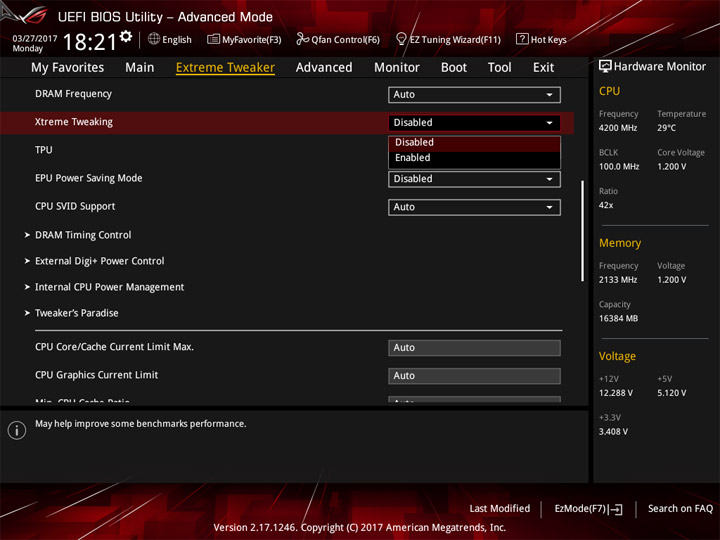Click the settings list scrollbar

pyautogui.click(x=582, y=231)
